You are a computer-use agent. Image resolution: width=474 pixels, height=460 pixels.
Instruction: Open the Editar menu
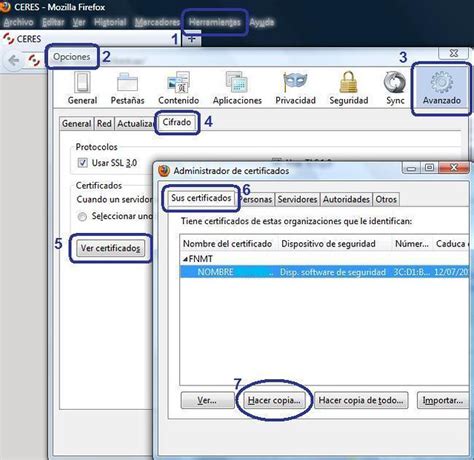(x=53, y=22)
